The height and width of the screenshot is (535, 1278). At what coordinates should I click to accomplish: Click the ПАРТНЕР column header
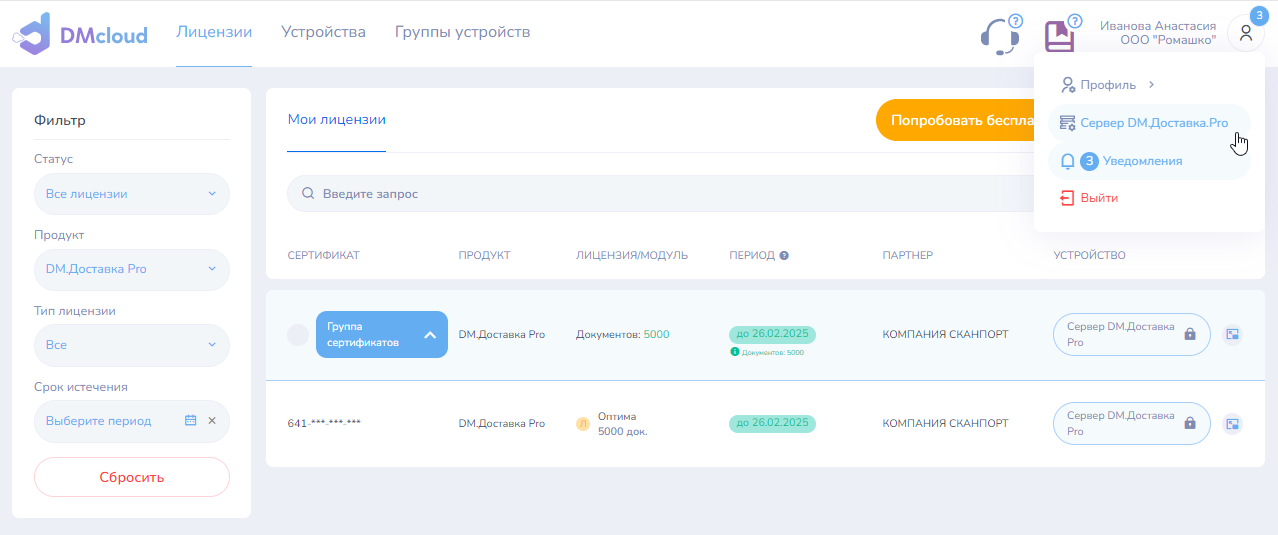click(907, 256)
